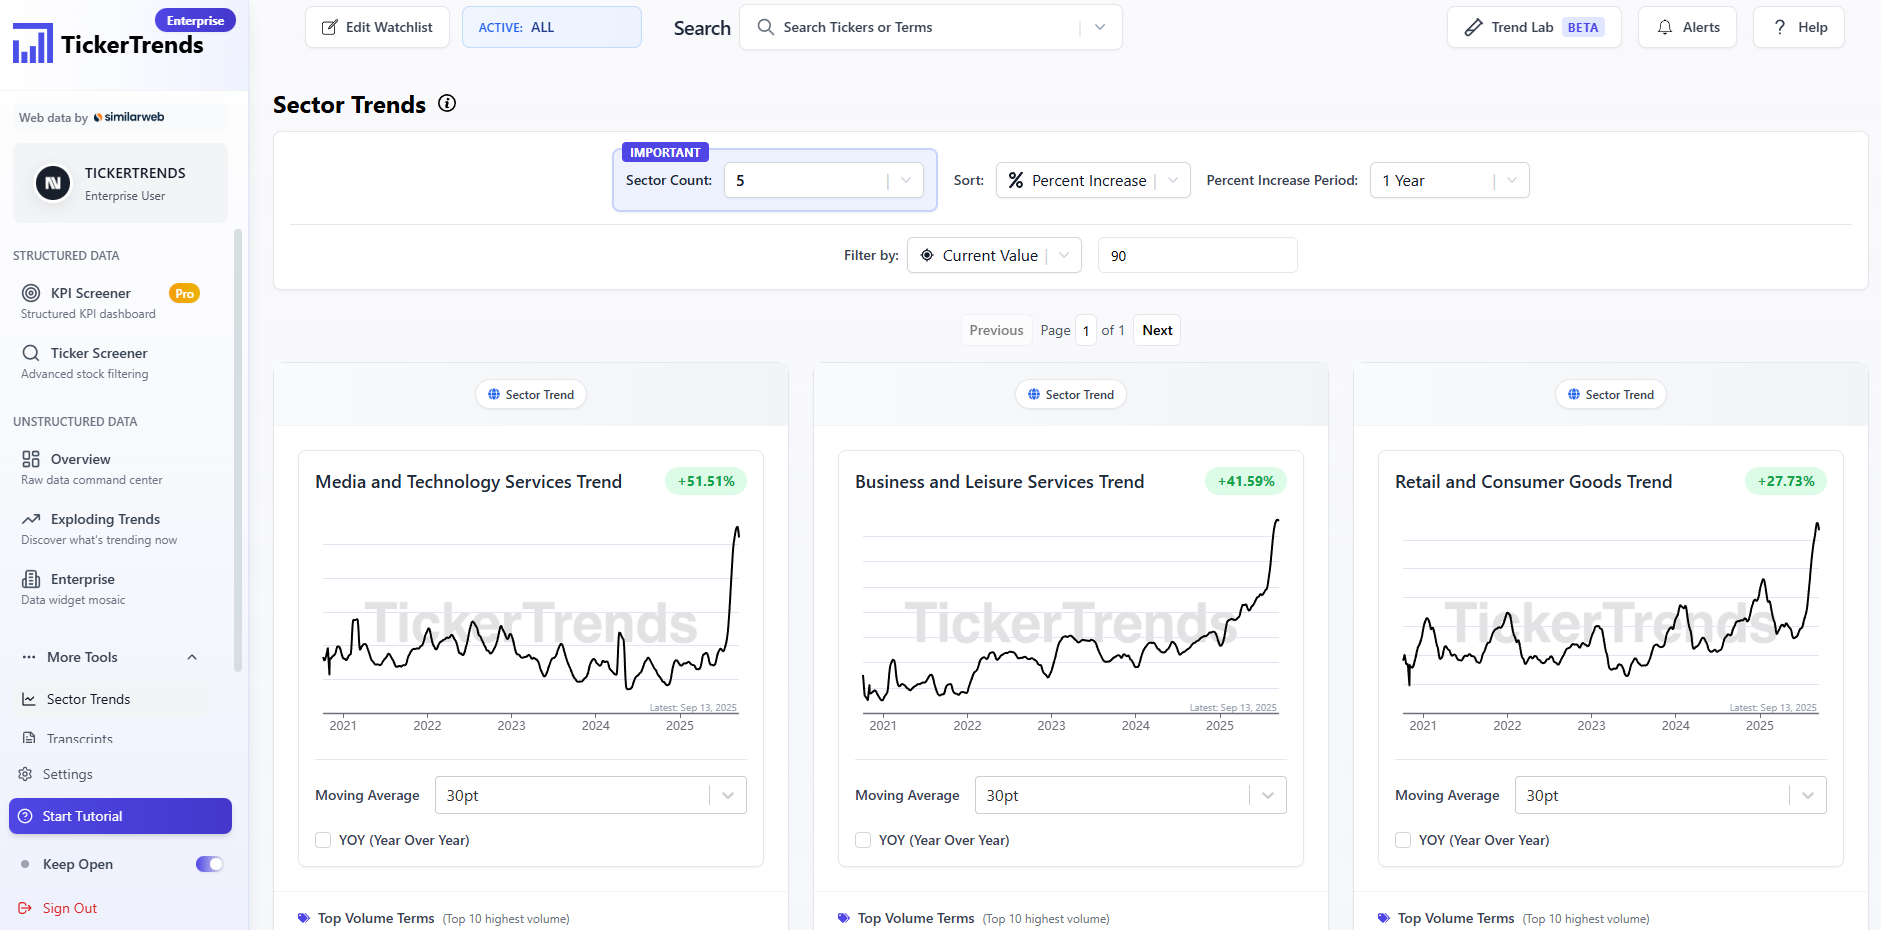
Task: Click the TickerTrends bar chart logo
Action: coord(33,44)
